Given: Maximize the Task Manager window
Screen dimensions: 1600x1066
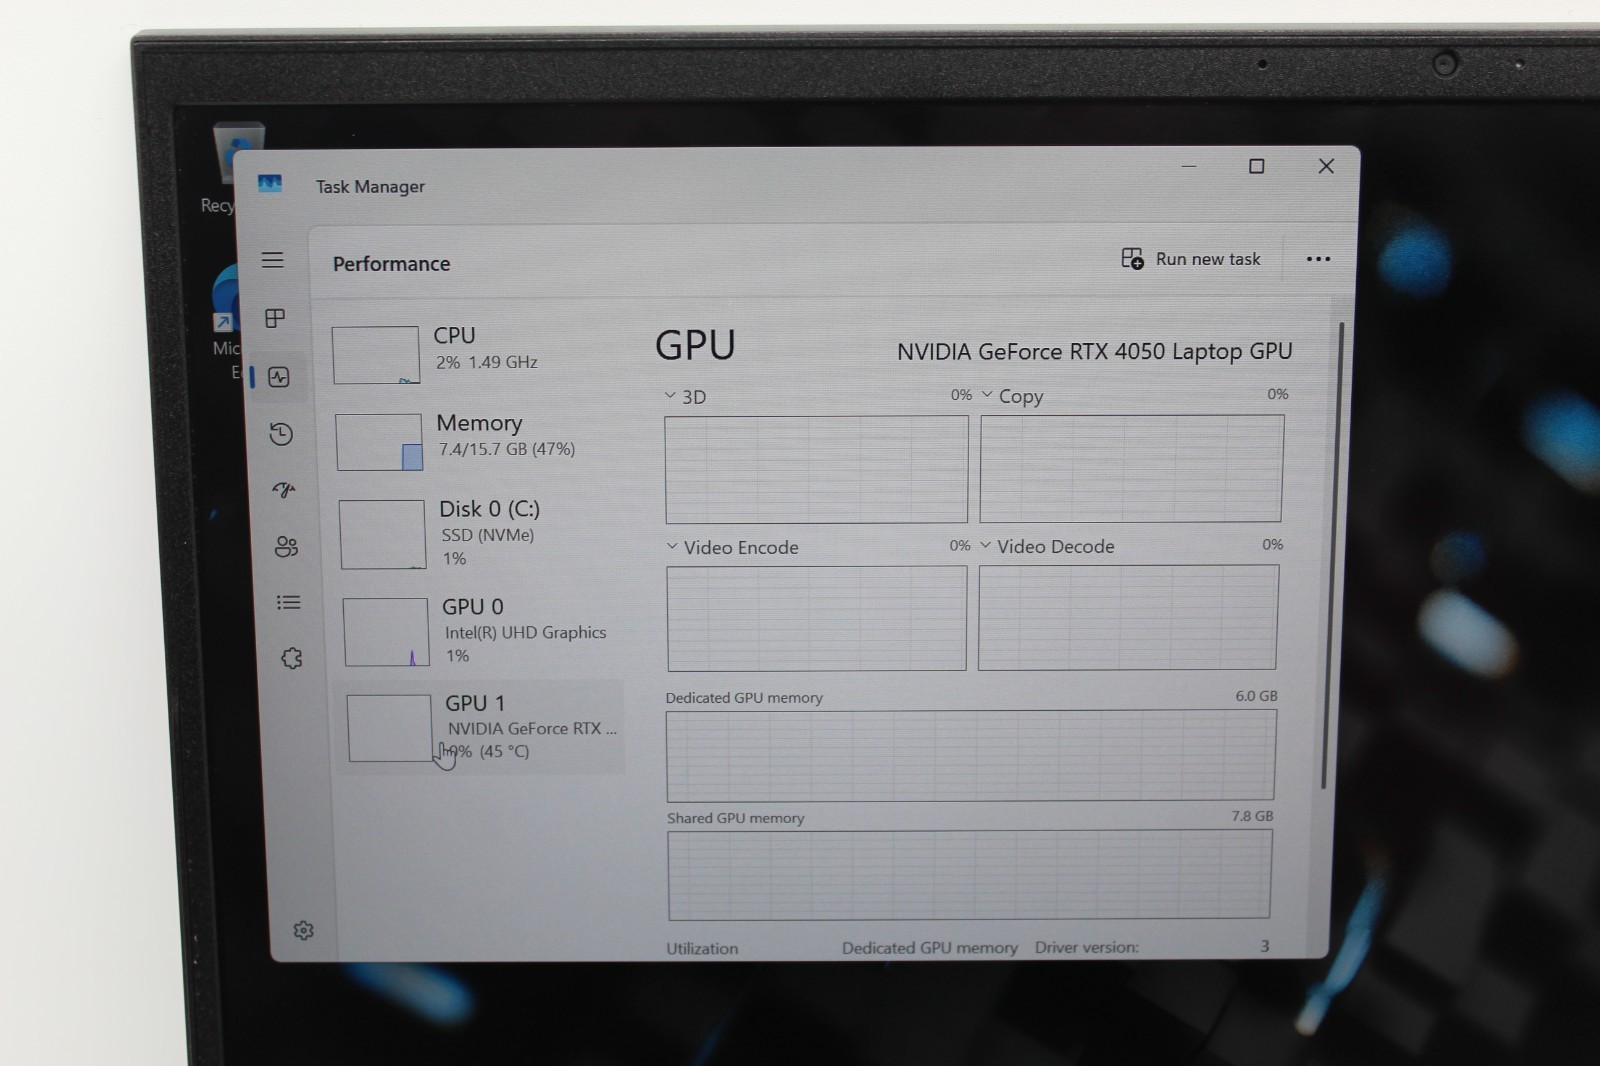Looking at the screenshot, I should [x=1257, y=166].
